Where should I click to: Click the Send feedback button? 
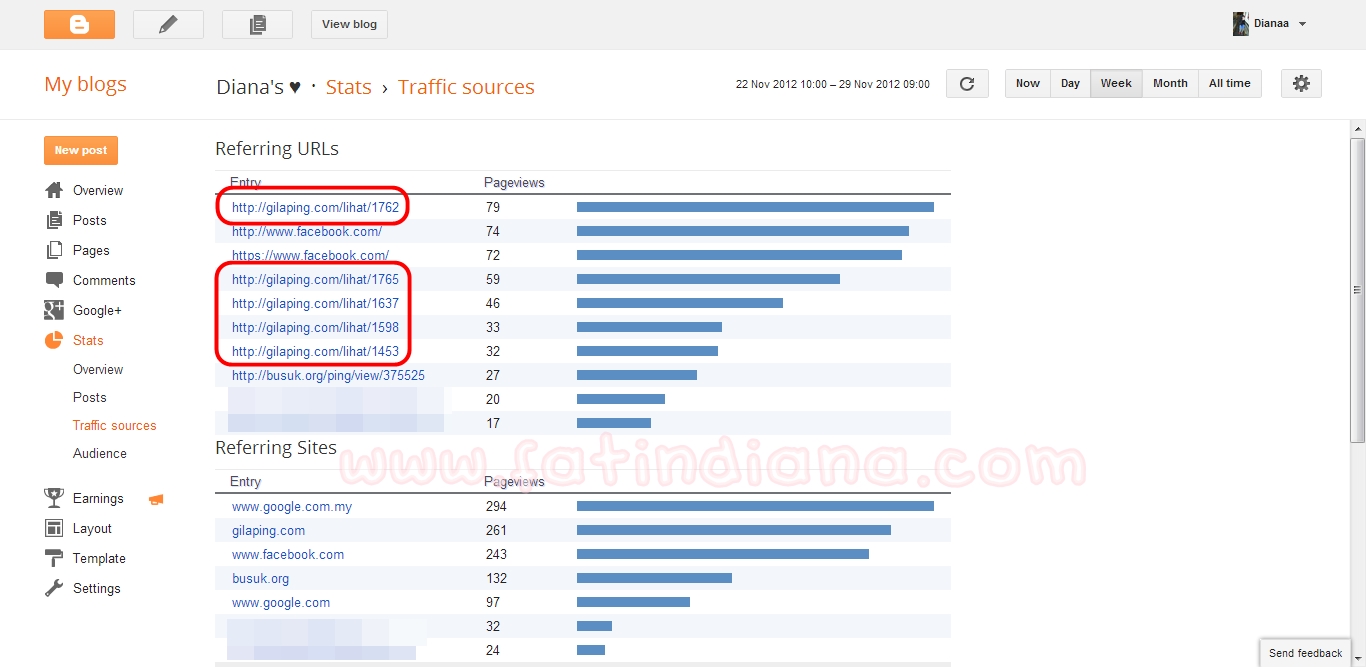1305,653
